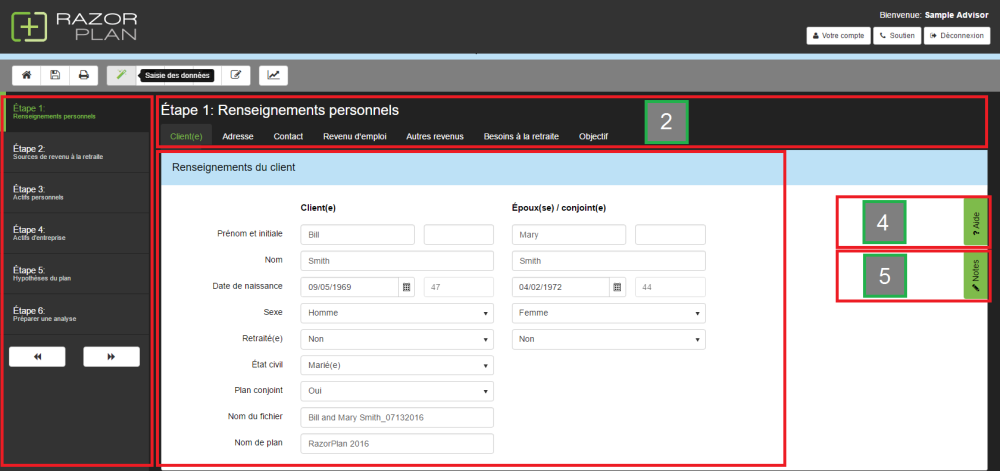
Task: Click the spouse's middle initial field
Action: [670, 235]
